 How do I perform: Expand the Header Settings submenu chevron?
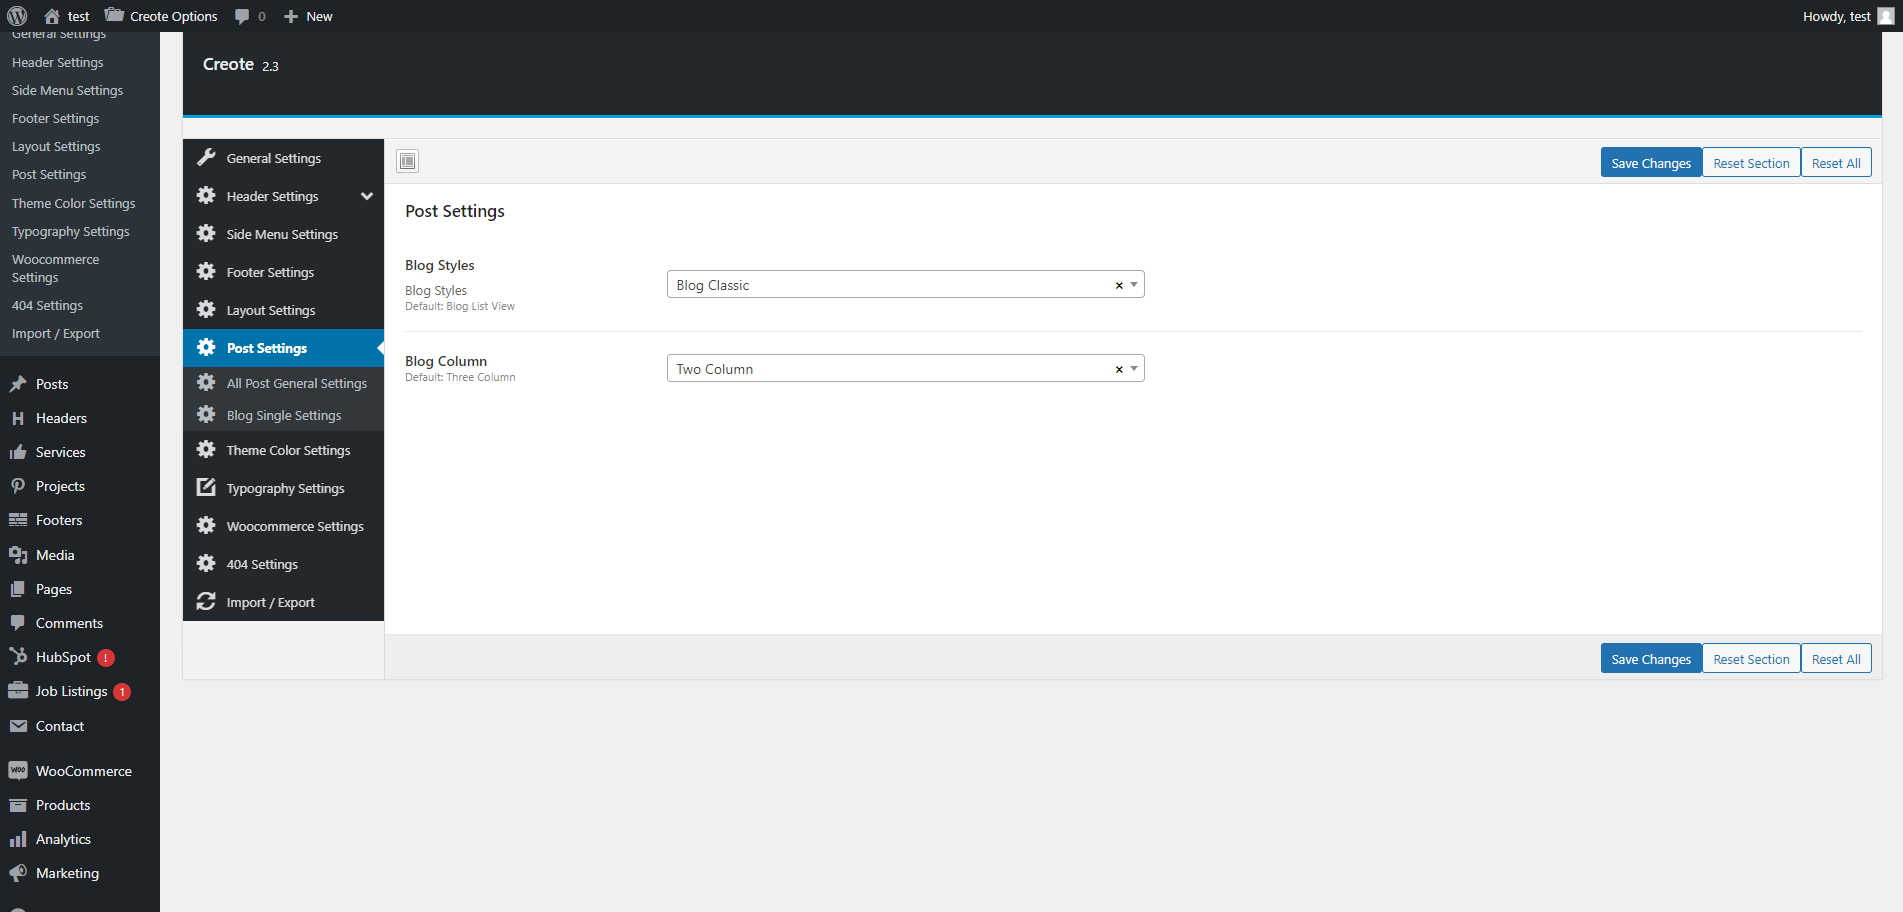[x=367, y=196]
